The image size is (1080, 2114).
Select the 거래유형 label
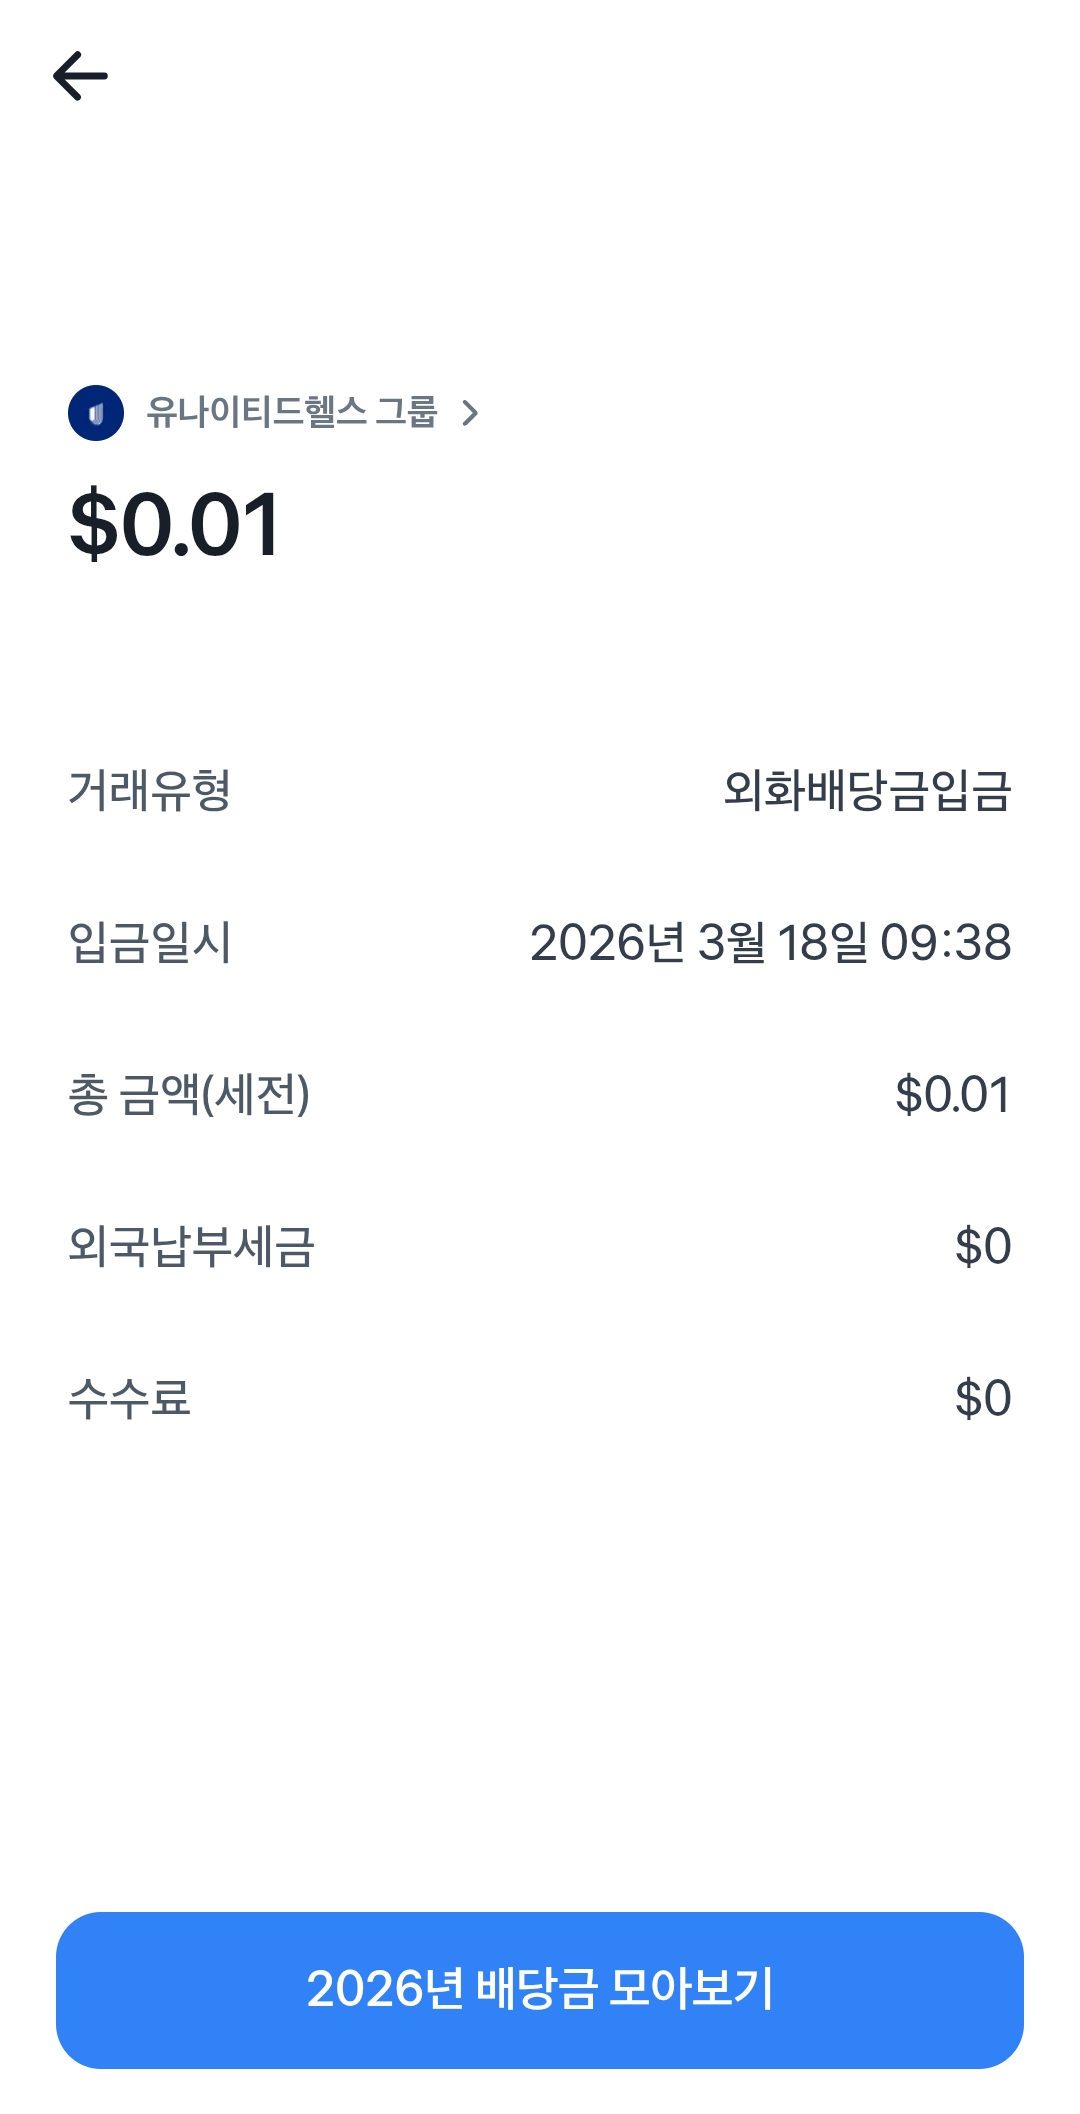click(x=150, y=790)
